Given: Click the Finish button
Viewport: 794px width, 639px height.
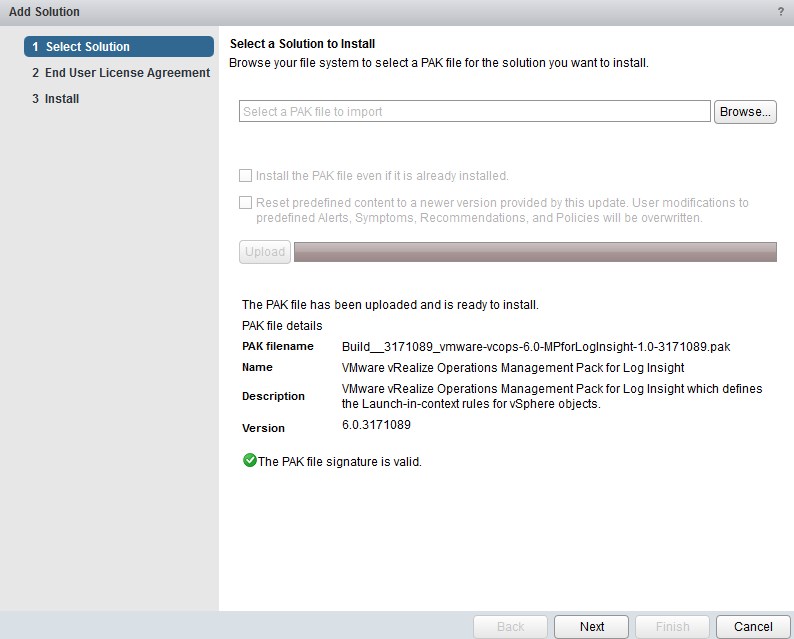Looking at the screenshot, I should coord(672,626).
